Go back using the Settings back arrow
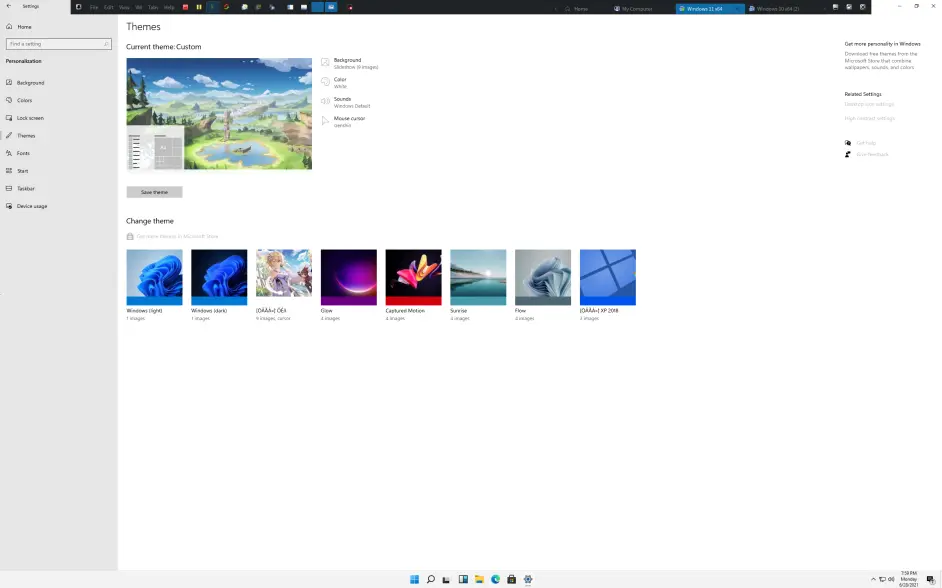 pyautogui.click(x=8, y=7)
